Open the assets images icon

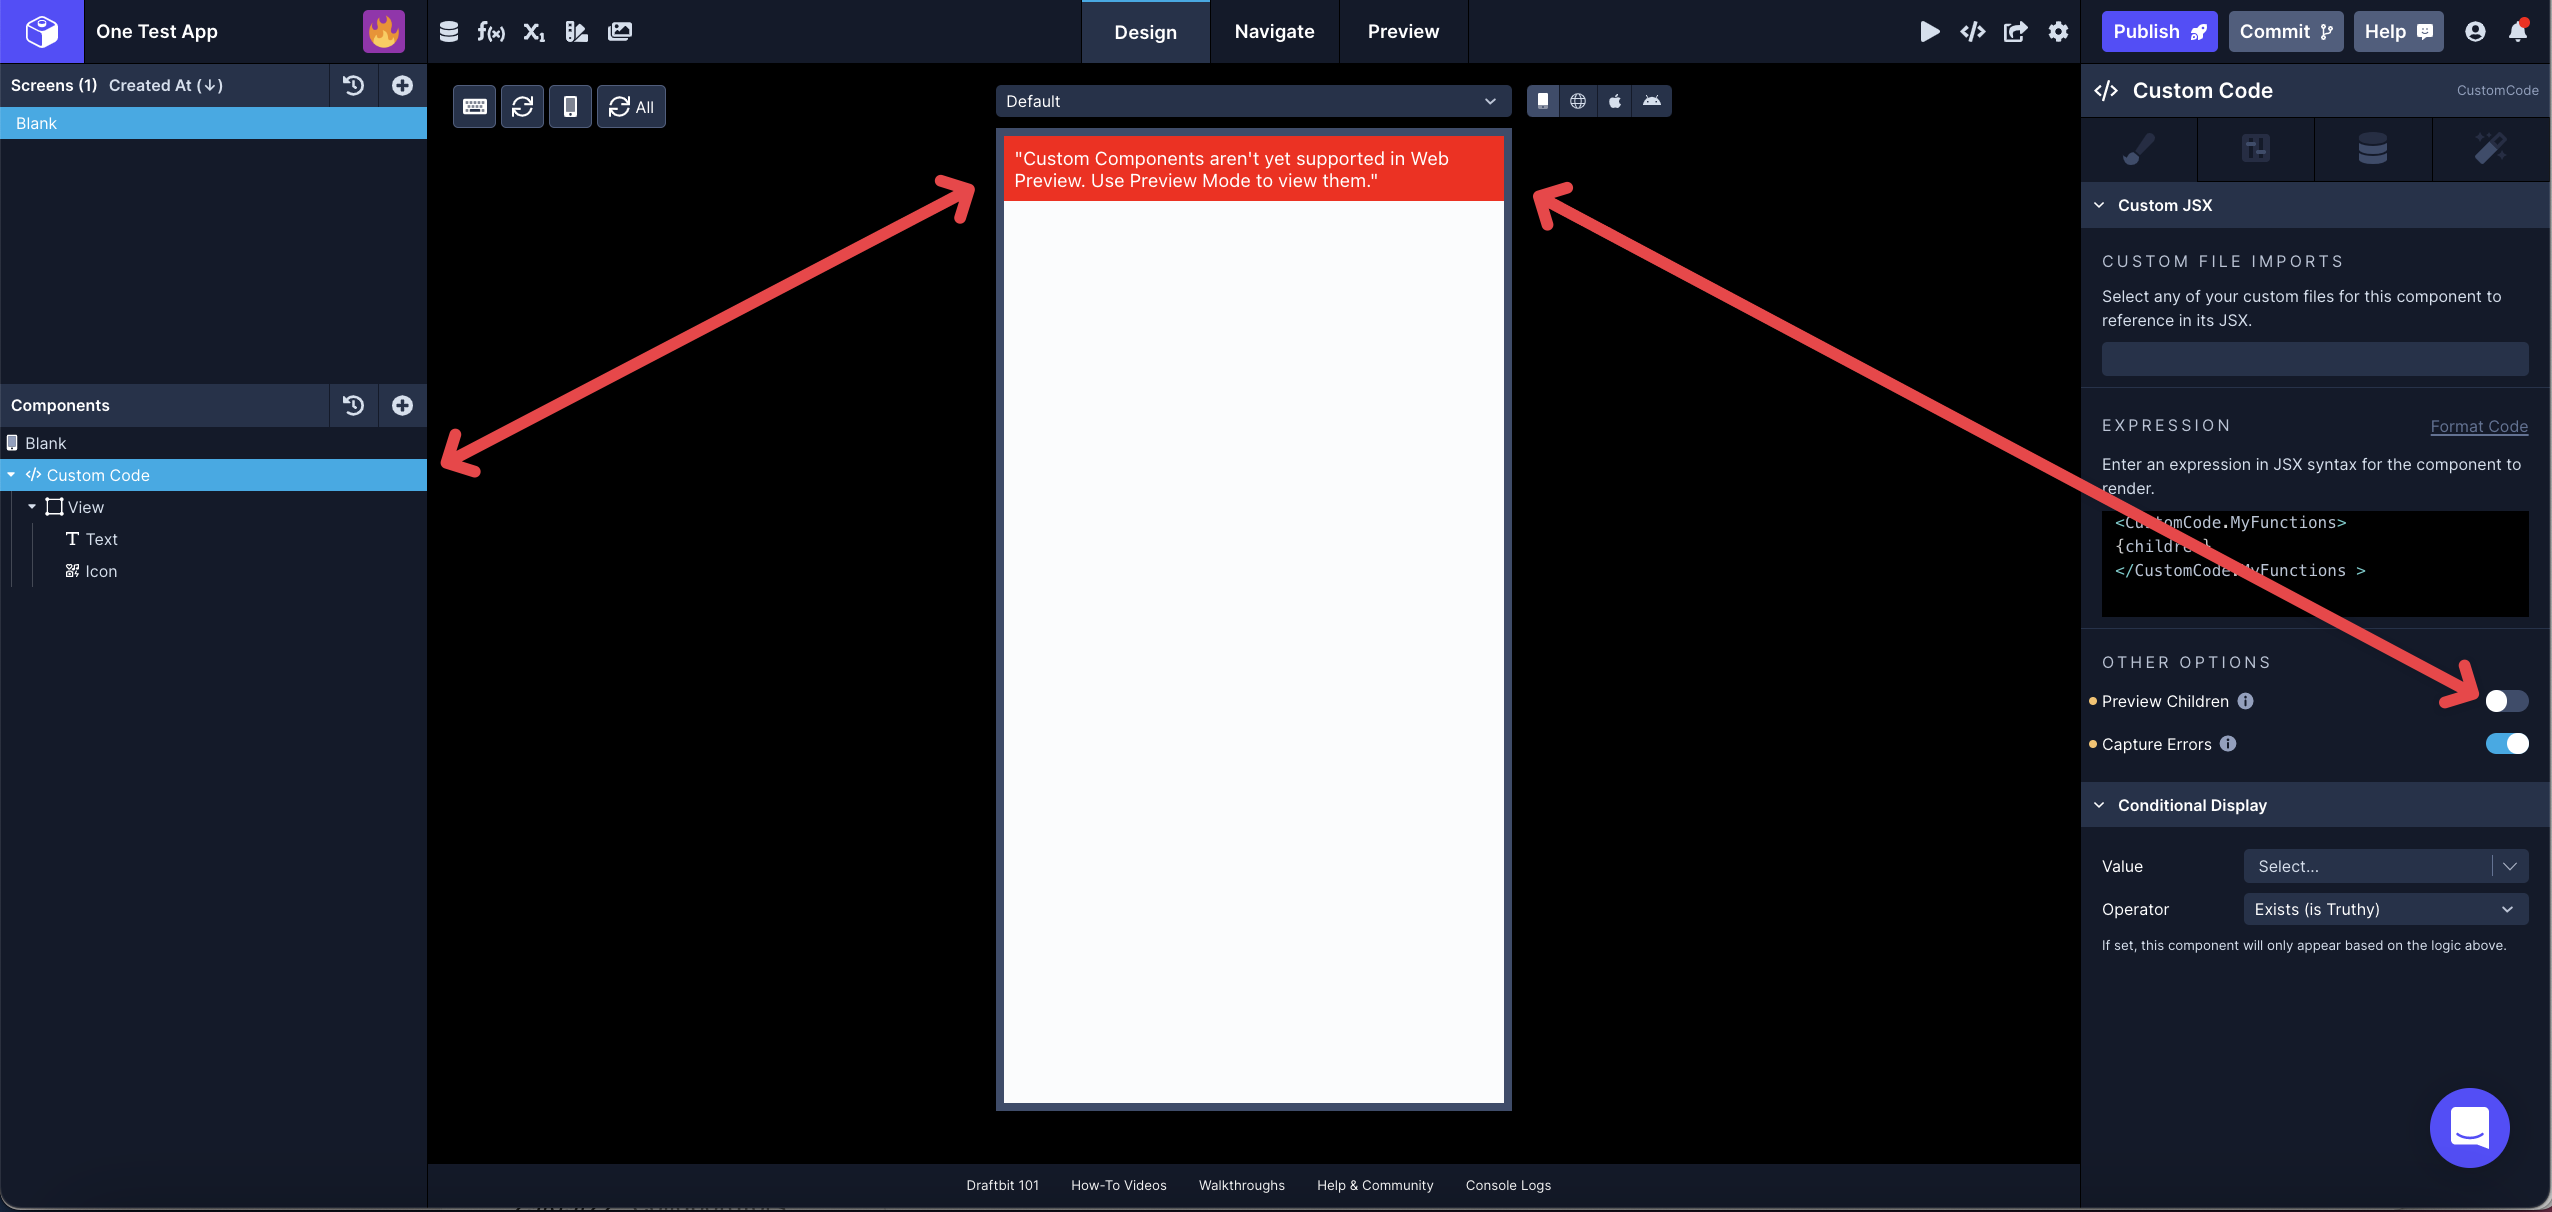pyautogui.click(x=620, y=32)
